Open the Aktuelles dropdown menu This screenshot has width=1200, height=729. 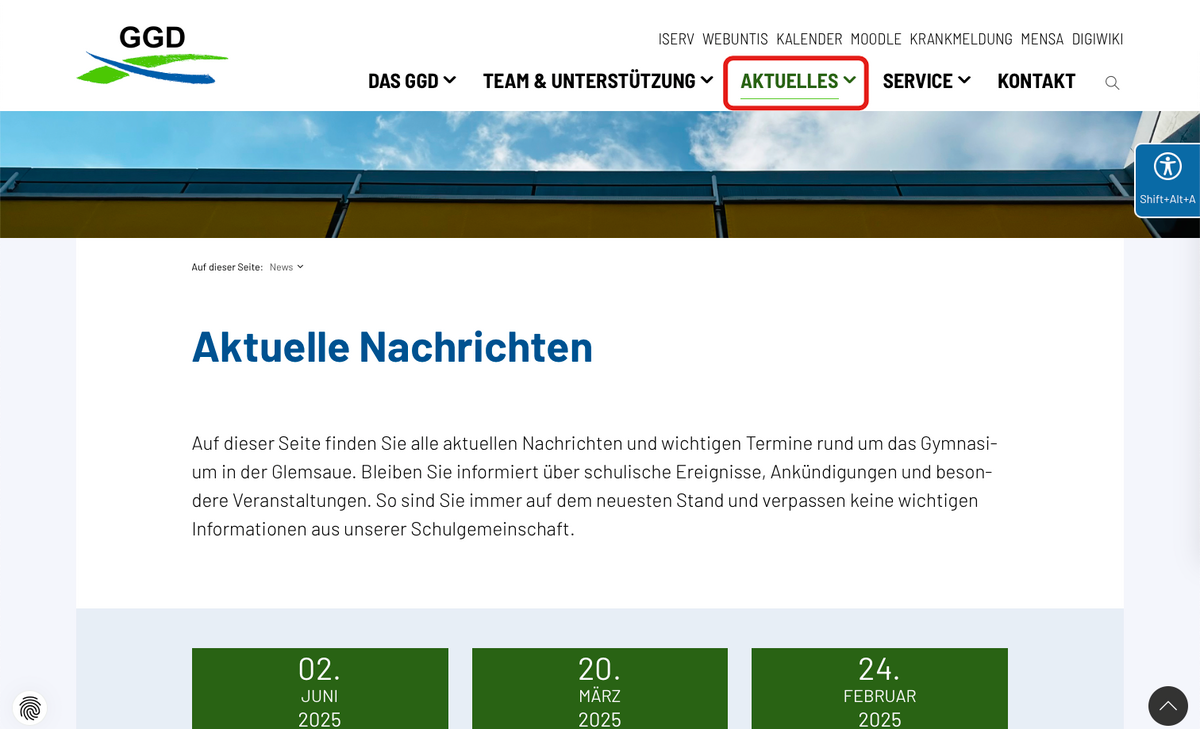click(x=797, y=81)
